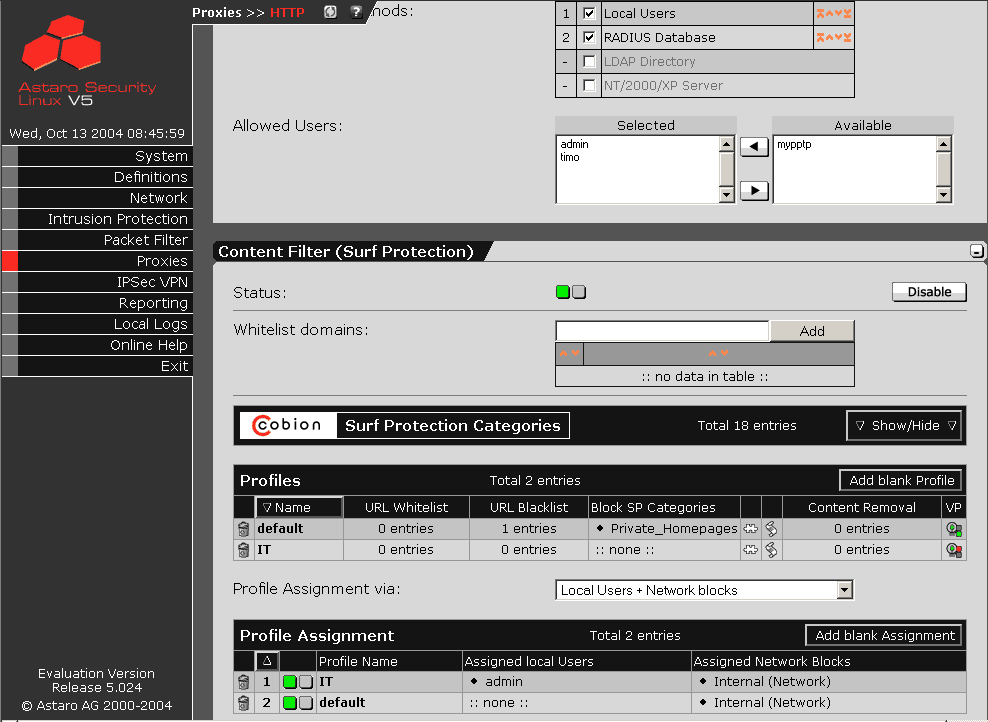Move user to Available with right arrow
Screen dimensions: 988x722
point(754,190)
